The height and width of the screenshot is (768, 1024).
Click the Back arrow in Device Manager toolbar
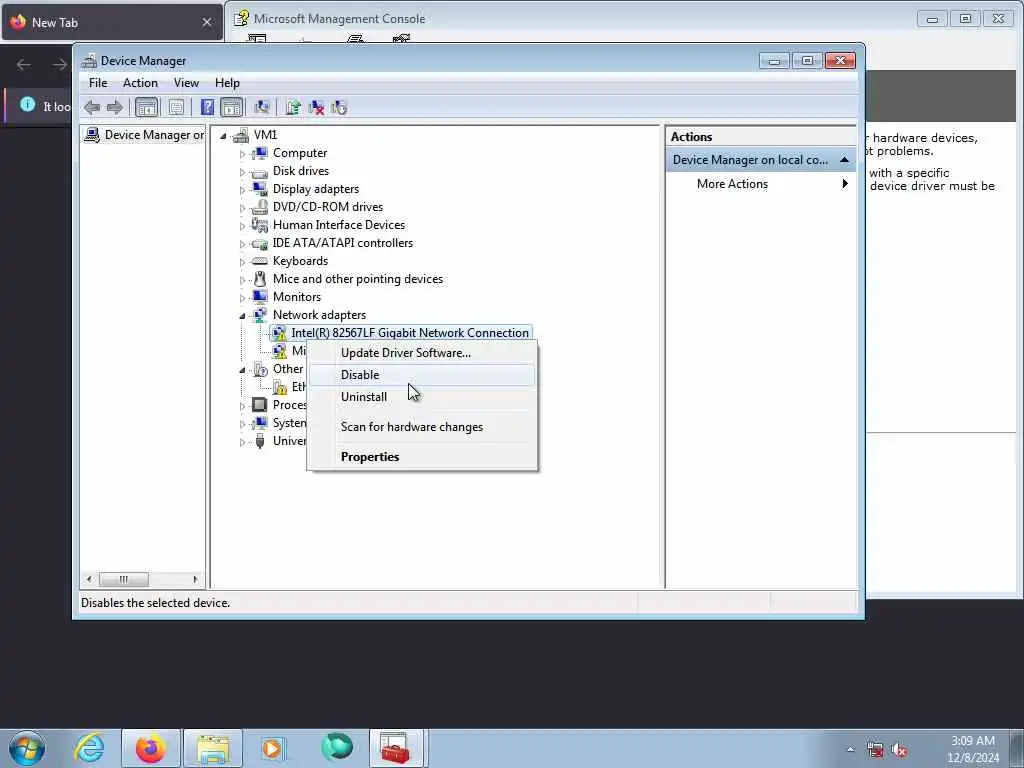92,107
